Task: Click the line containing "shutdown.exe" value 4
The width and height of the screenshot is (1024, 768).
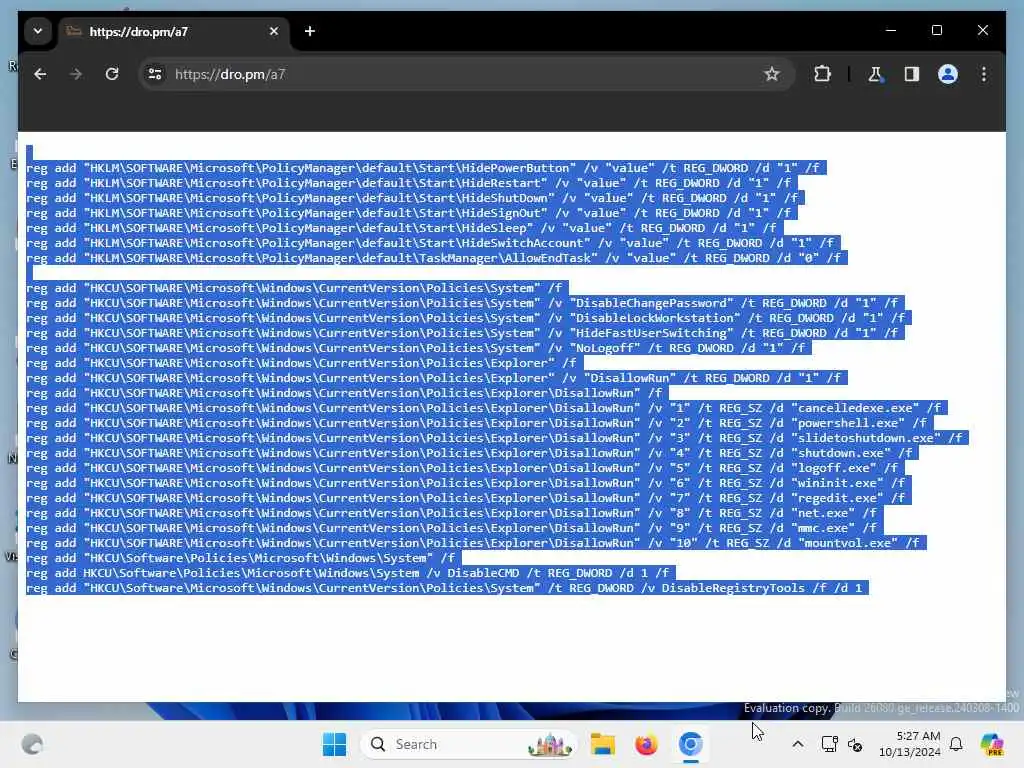Action: tap(472, 453)
